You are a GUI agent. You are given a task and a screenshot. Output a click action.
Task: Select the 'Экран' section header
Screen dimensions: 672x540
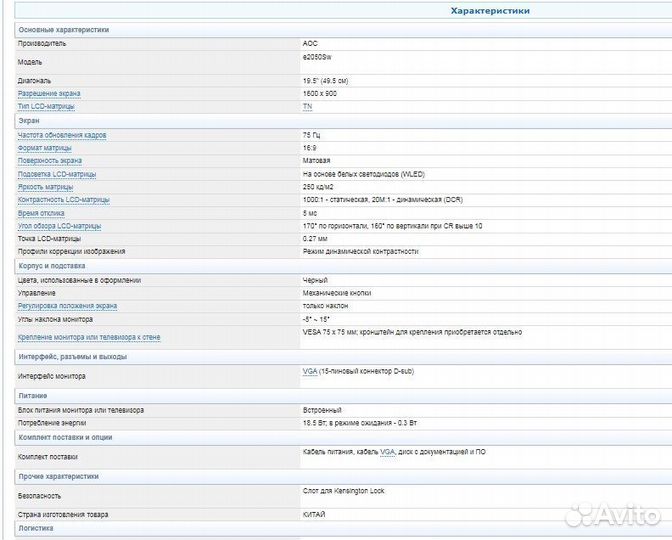click(x=29, y=121)
